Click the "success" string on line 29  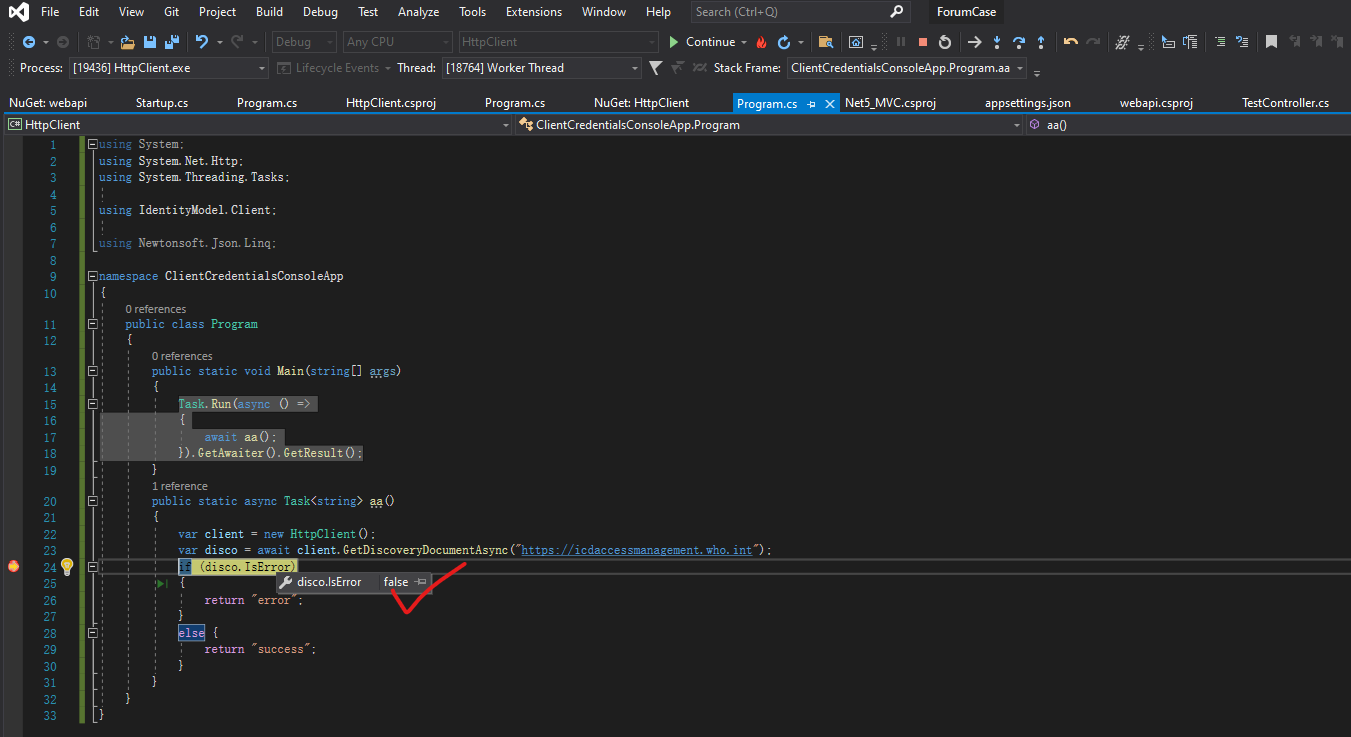point(278,649)
